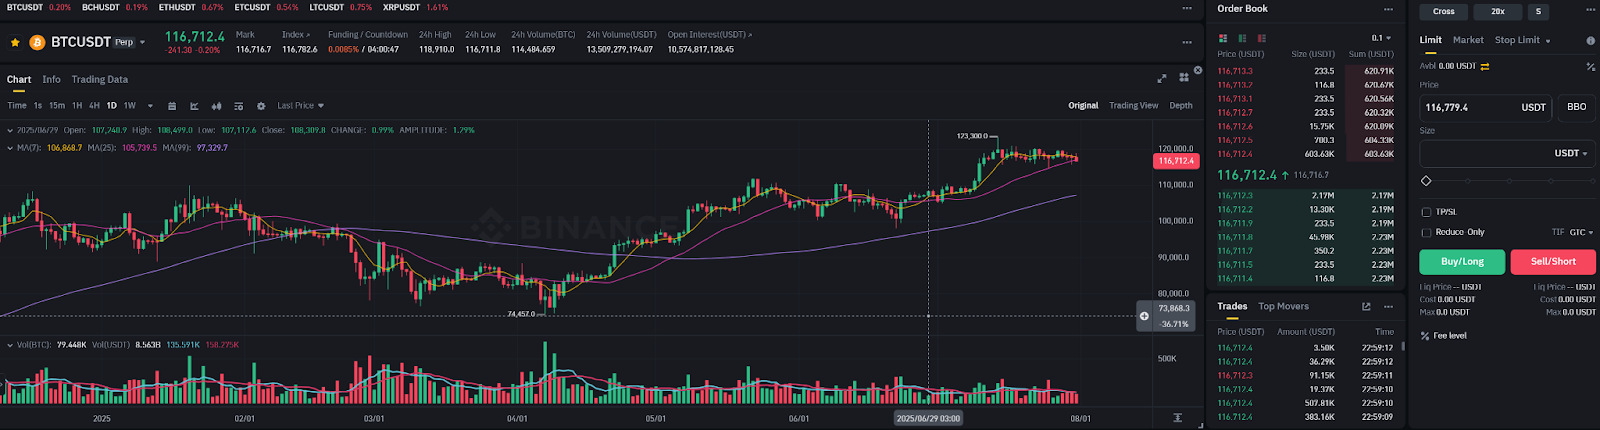Switch to the Trades tab

coord(1232,306)
